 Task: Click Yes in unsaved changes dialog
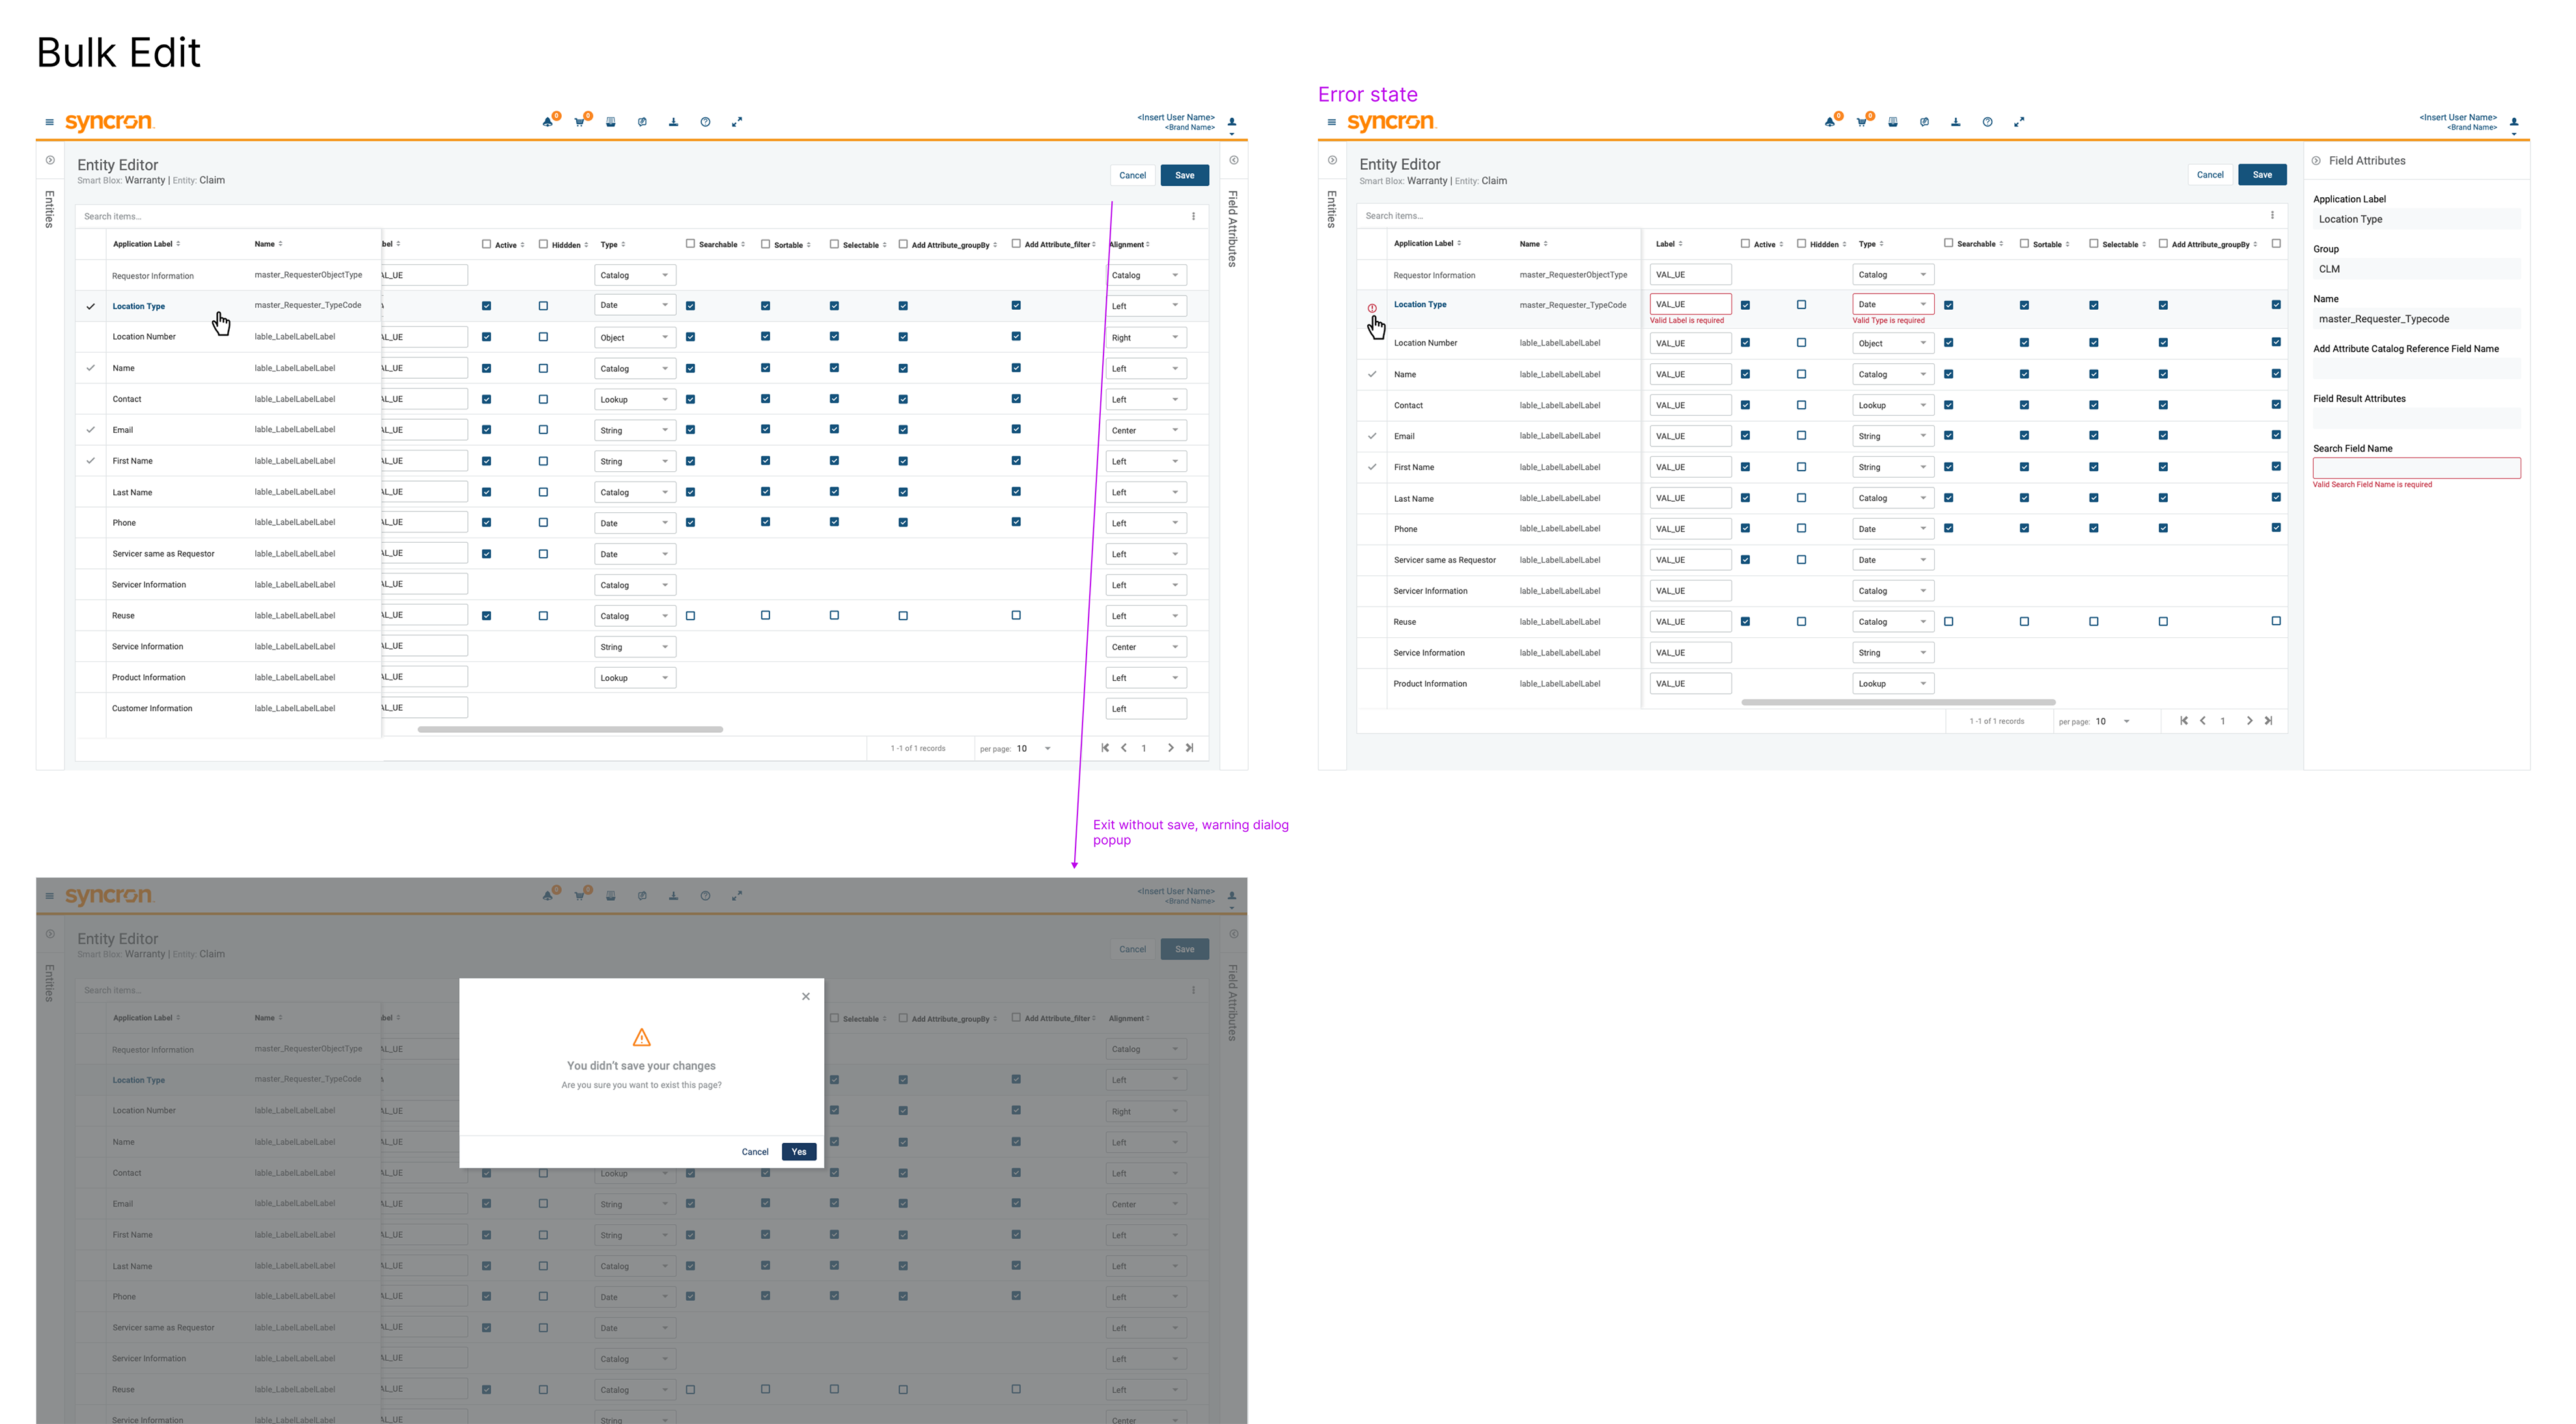799,1152
